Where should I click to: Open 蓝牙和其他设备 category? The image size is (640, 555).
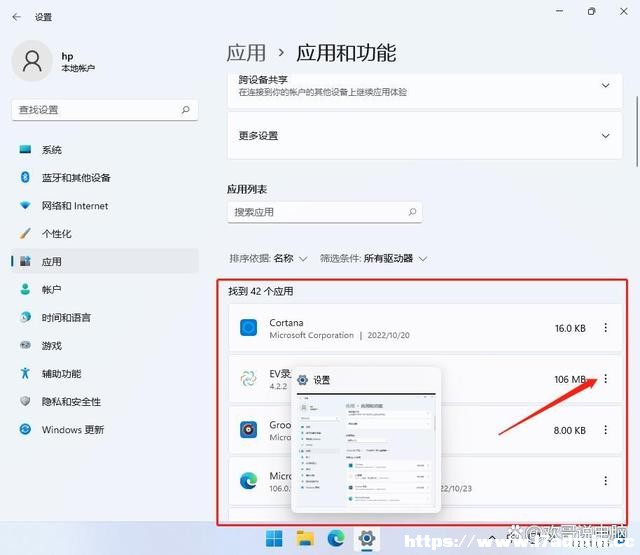point(105,178)
